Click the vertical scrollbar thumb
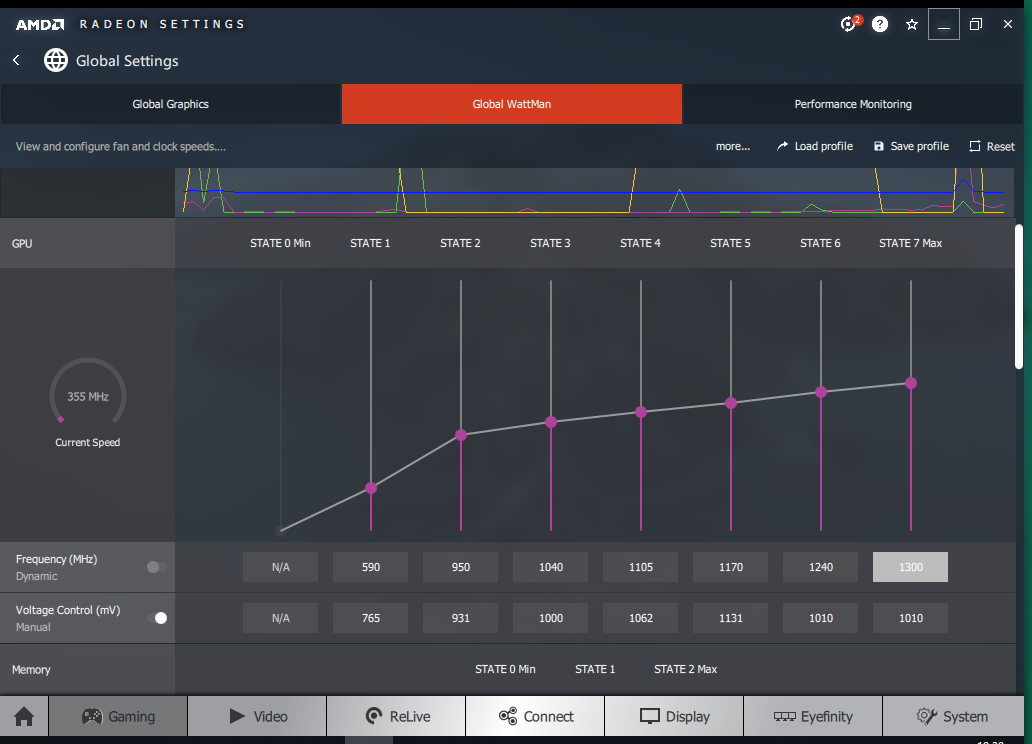1032x744 pixels. pyautogui.click(x=1019, y=296)
